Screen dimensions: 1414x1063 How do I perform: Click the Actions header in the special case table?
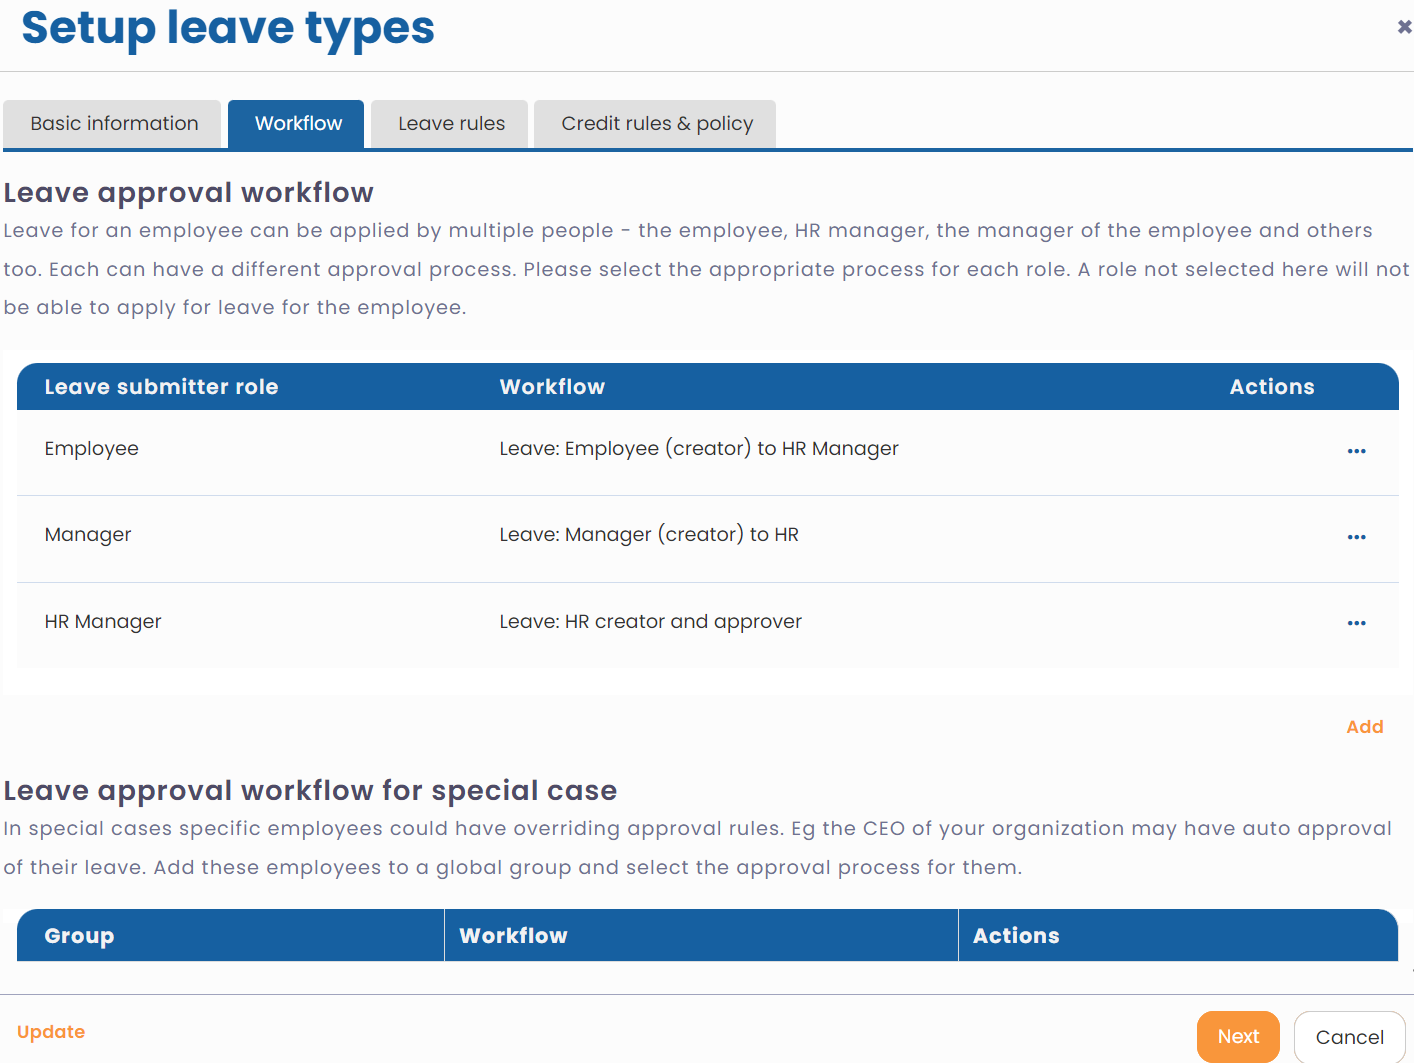(x=1016, y=936)
